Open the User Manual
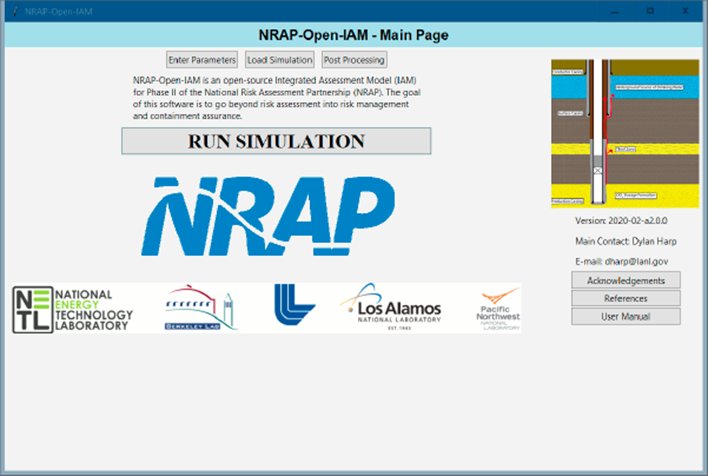The image size is (708, 476). tap(626, 317)
